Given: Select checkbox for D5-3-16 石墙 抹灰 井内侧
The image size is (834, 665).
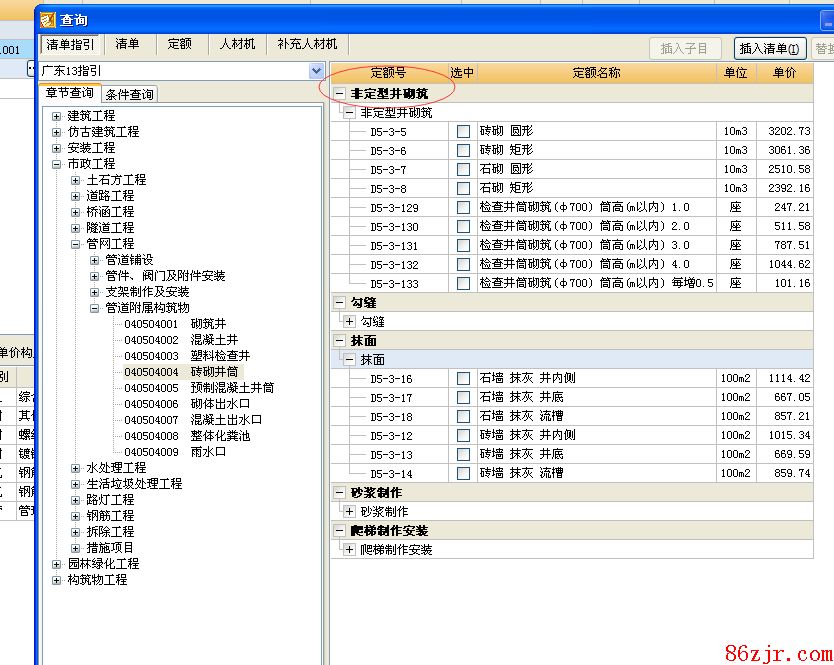Looking at the screenshot, I should coord(463,379).
